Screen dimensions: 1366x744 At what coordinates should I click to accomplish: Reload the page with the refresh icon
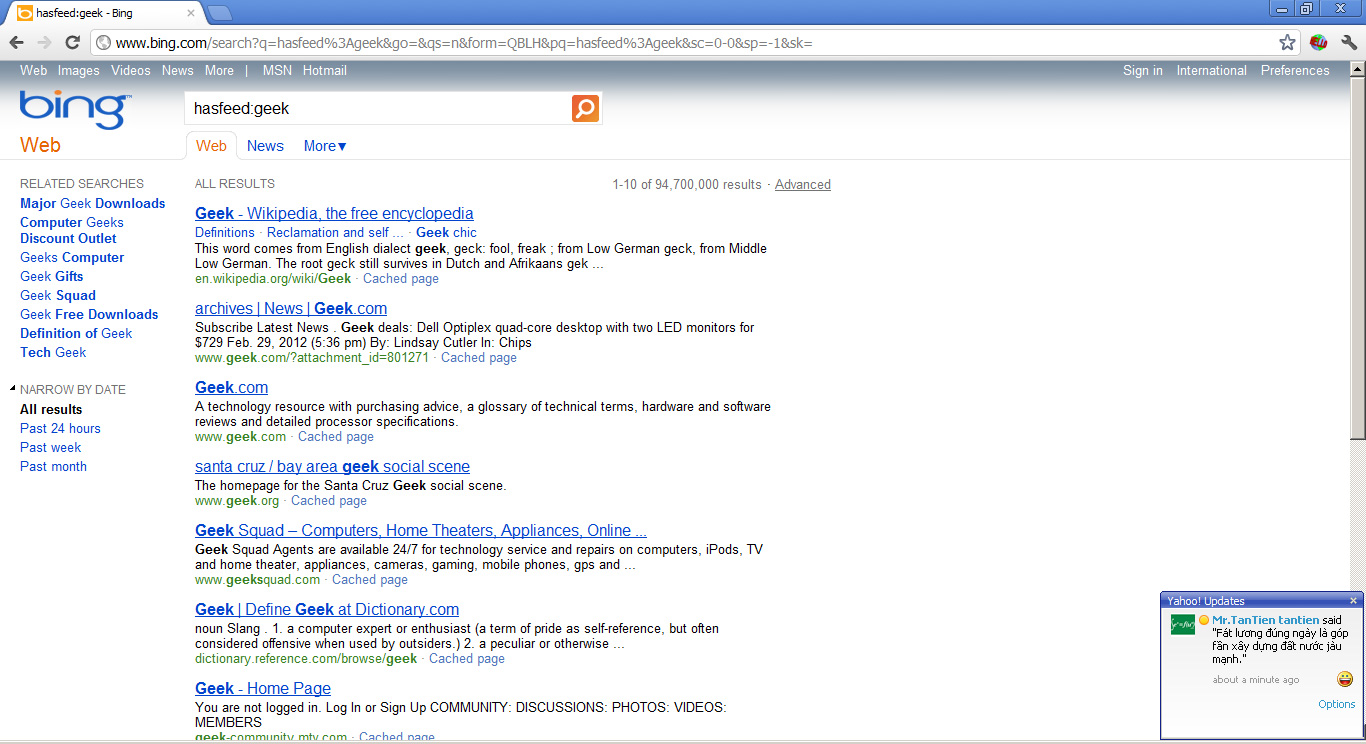[x=72, y=42]
